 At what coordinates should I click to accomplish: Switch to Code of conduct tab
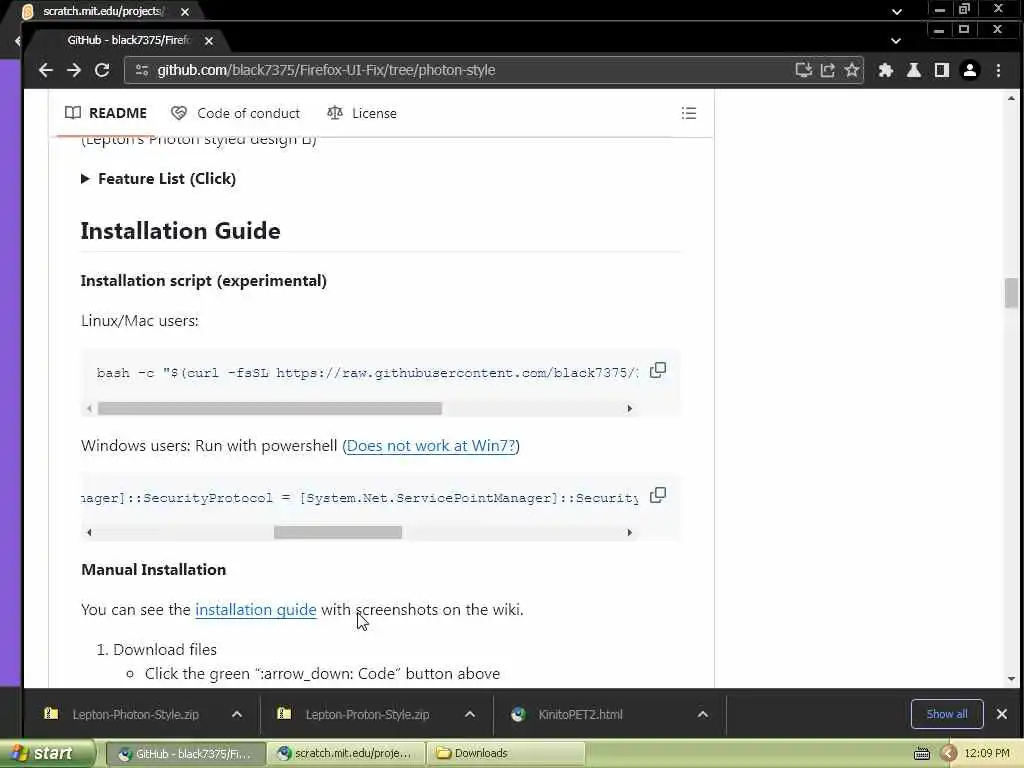pyautogui.click(x=236, y=113)
